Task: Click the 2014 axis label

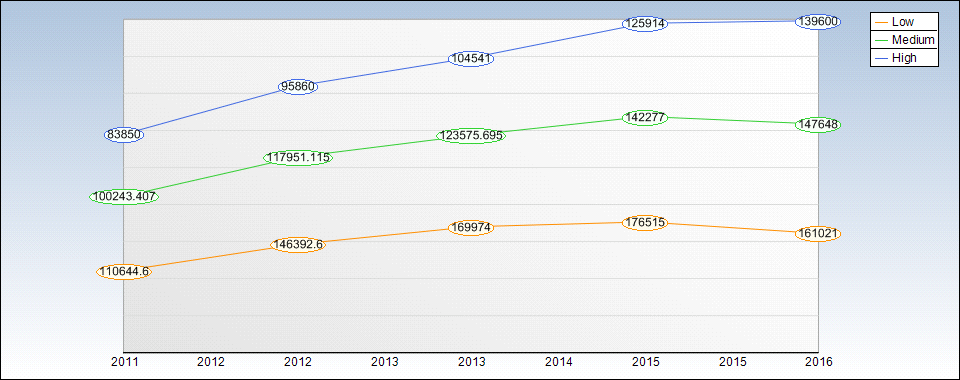Action: (558, 362)
